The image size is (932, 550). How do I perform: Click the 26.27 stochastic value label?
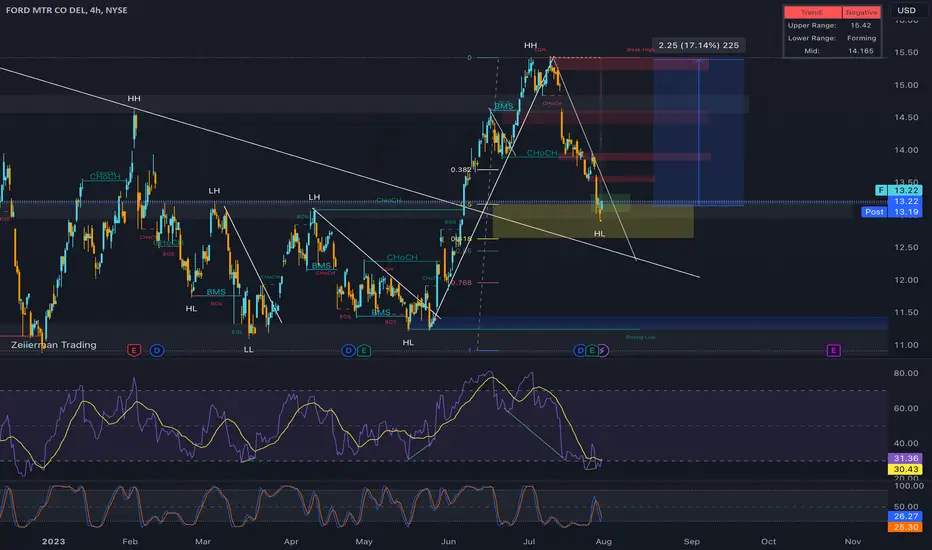click(x=905, y=516)
